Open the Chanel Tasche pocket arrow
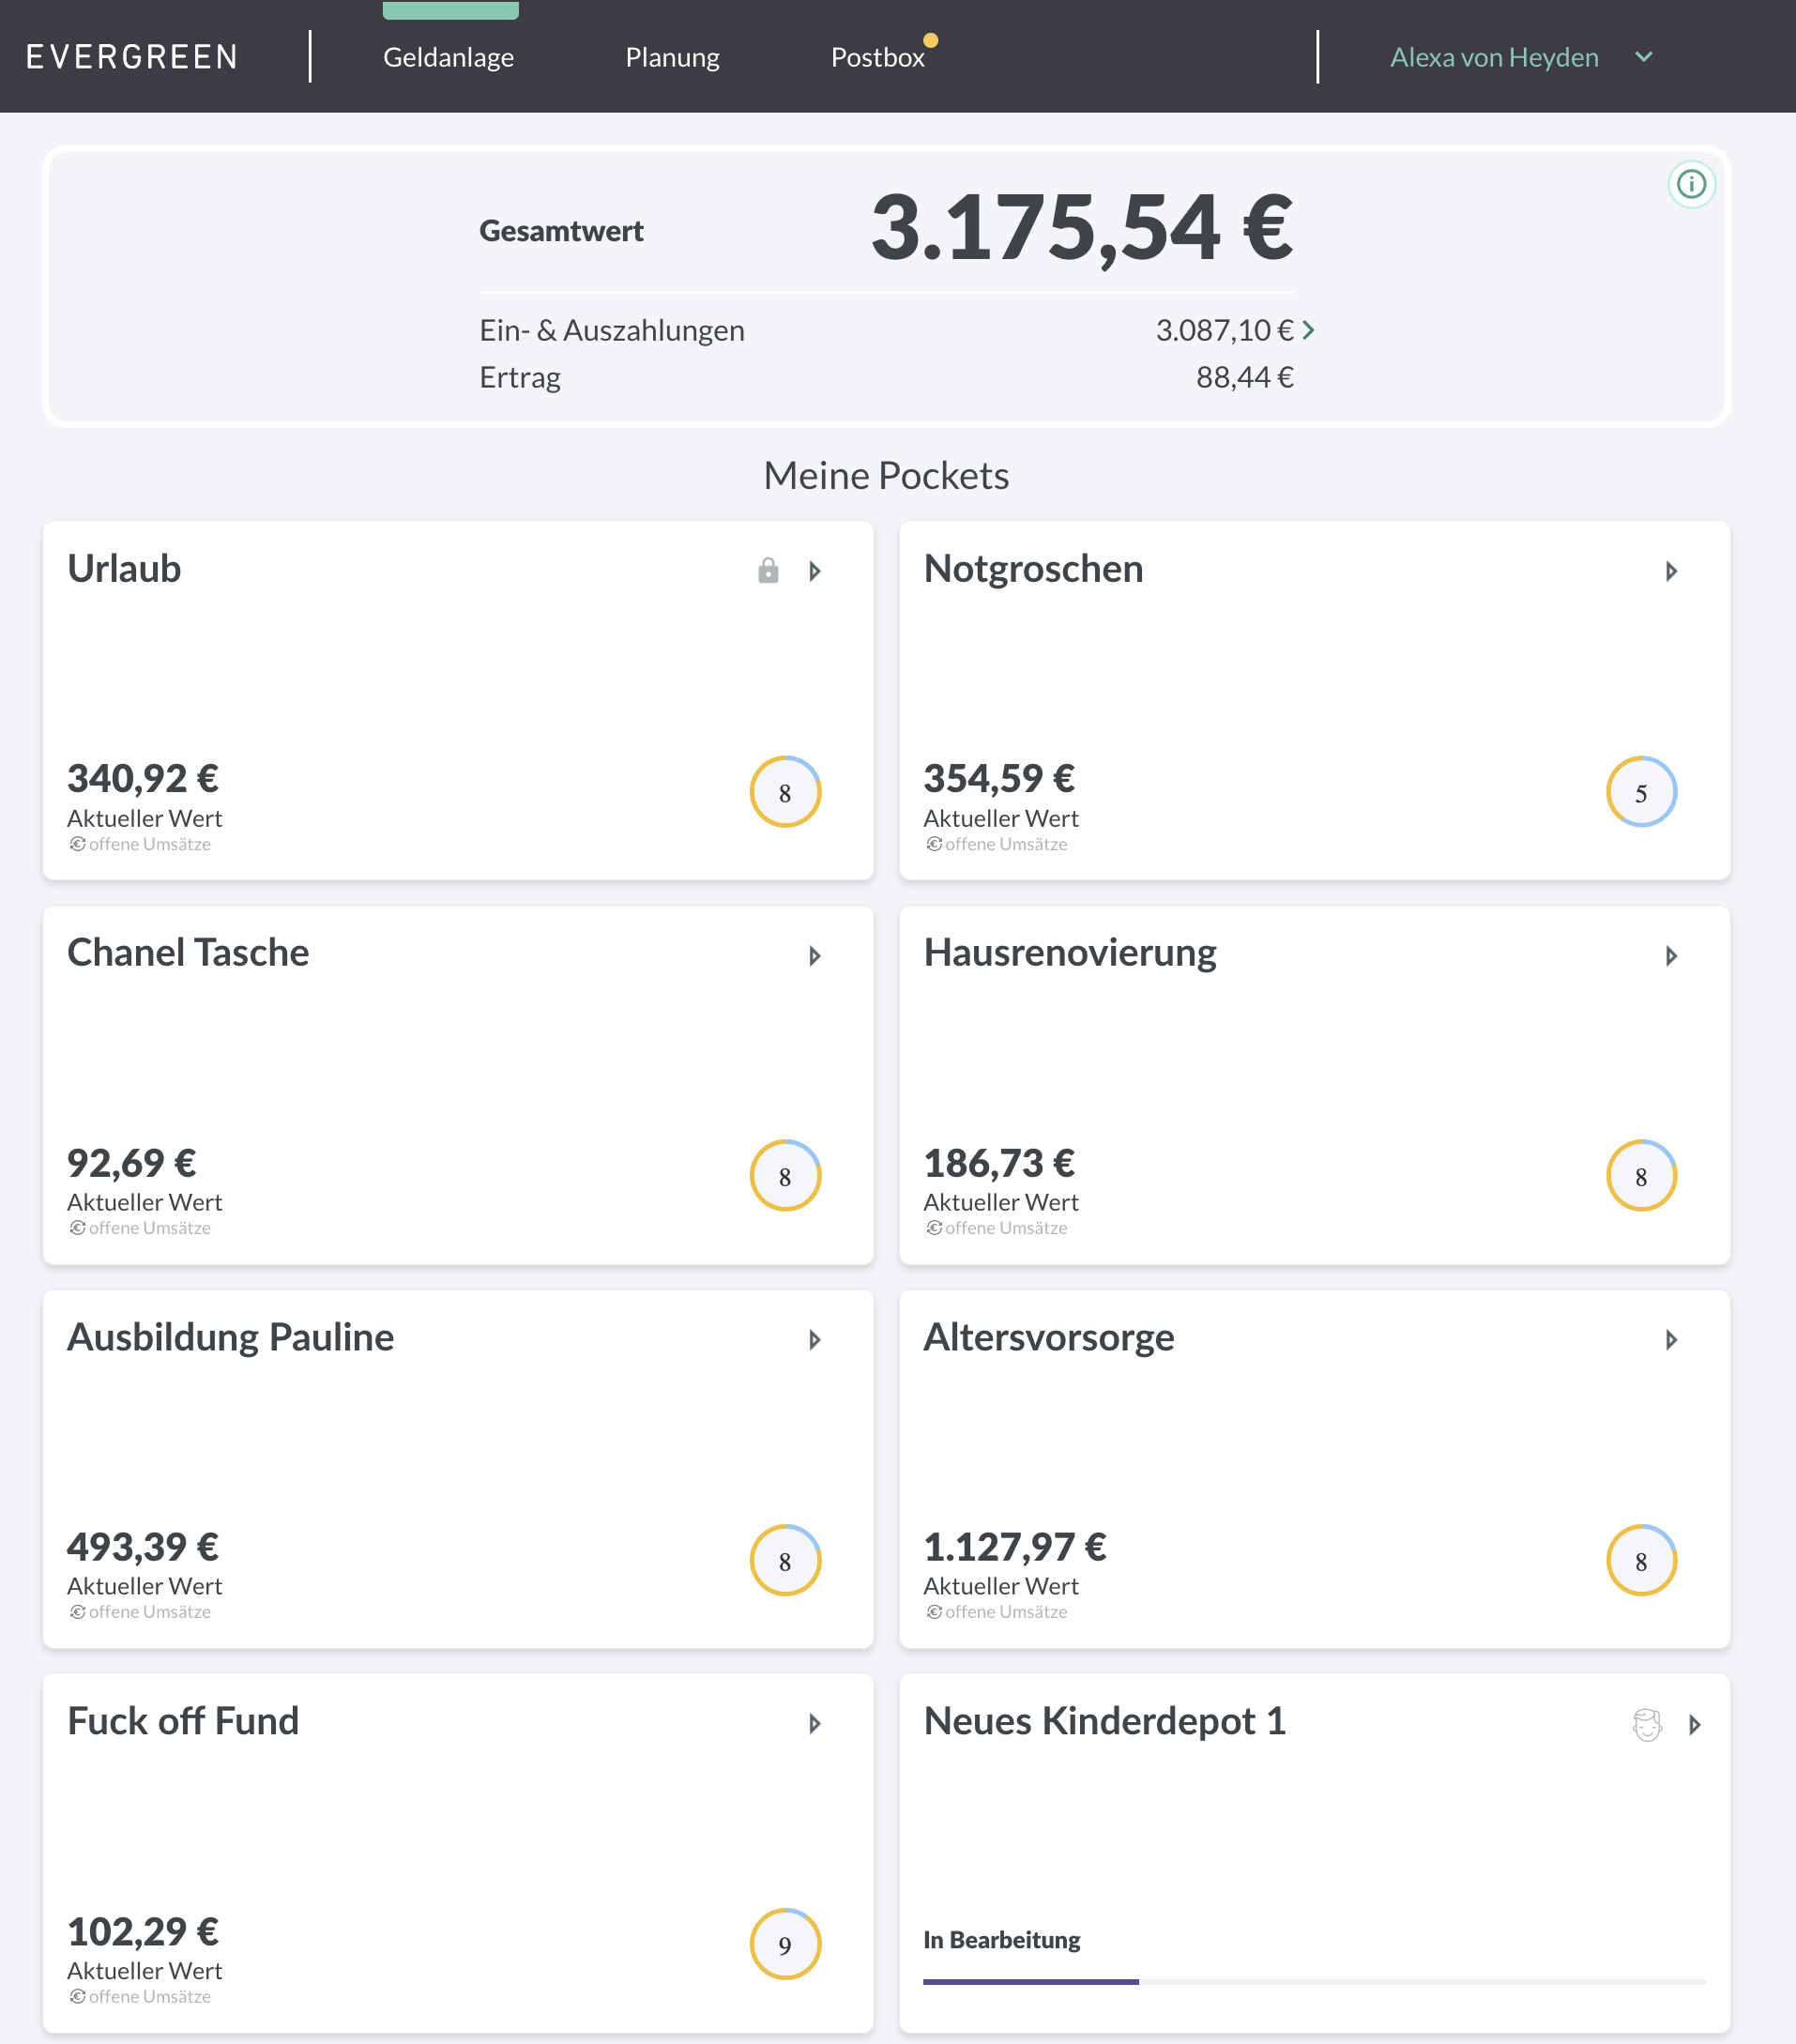 pyautogui.click(x=815, y=956)
